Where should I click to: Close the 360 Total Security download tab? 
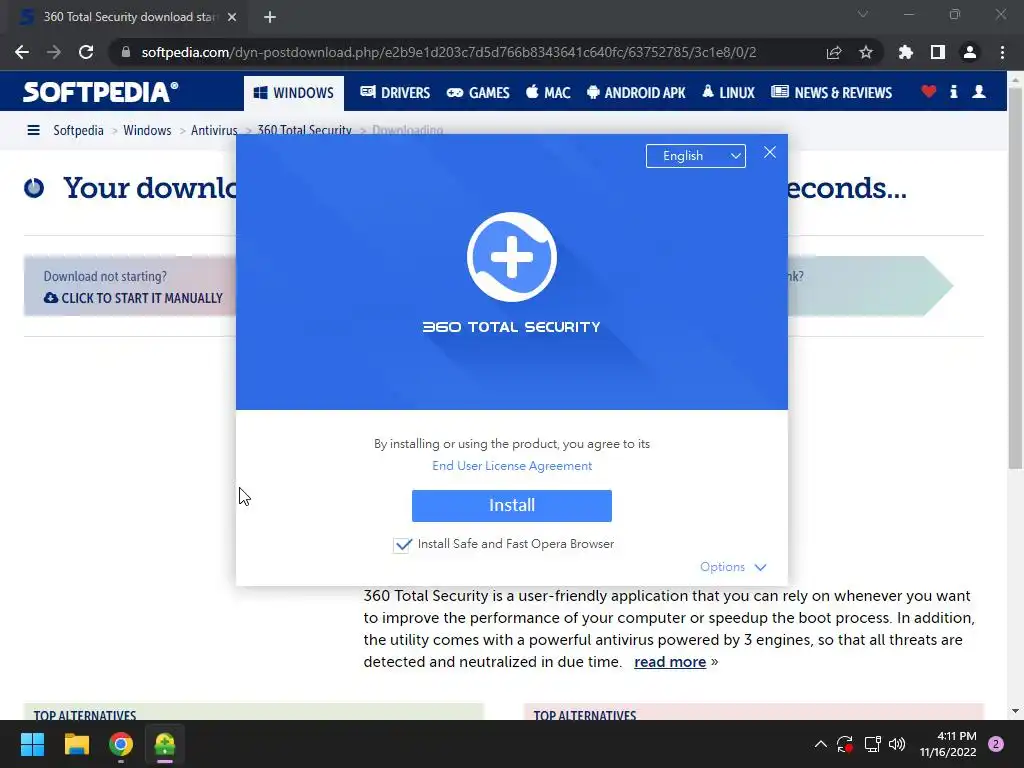[x=232, y=17]
